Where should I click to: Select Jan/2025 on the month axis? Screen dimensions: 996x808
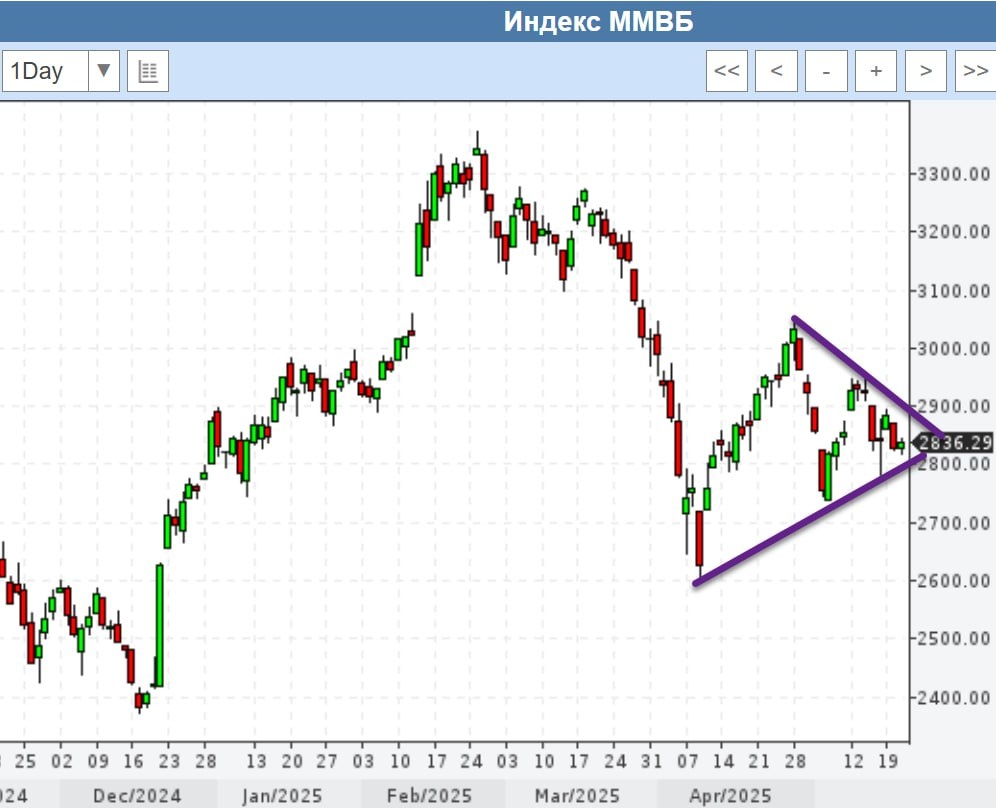click(x=282, y=795)
